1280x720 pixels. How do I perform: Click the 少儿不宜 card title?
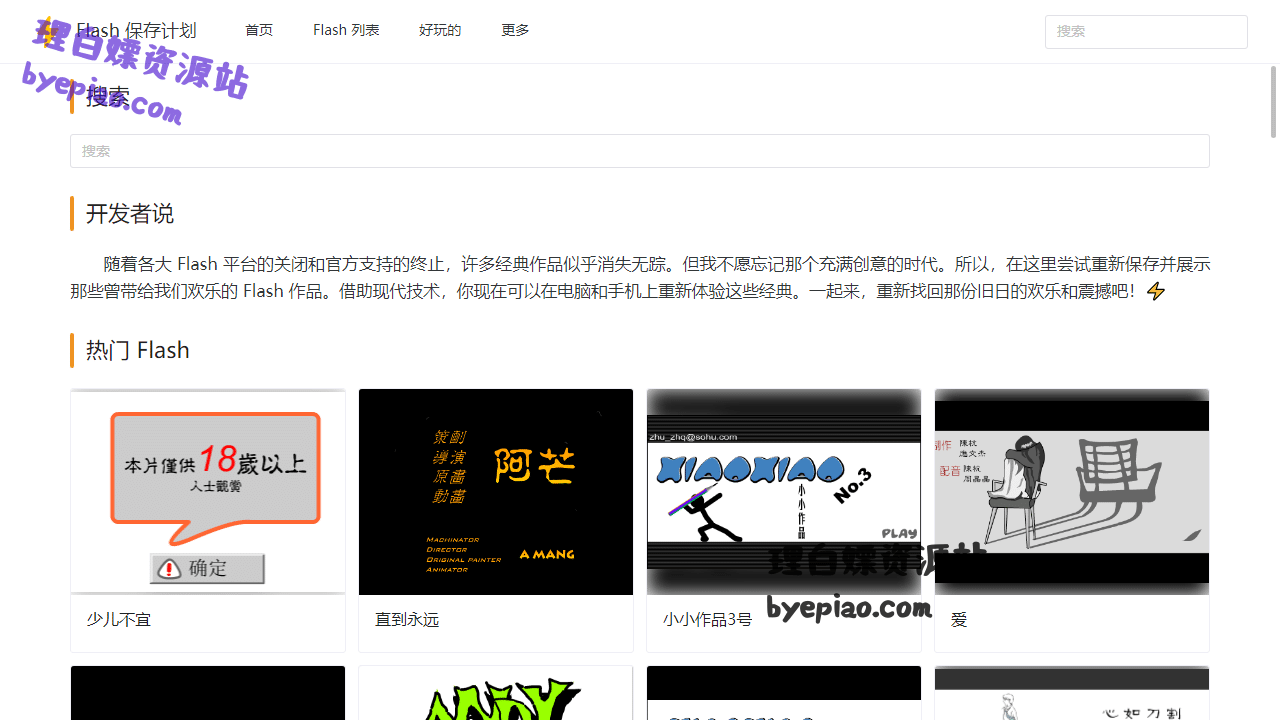click(119, 620)
